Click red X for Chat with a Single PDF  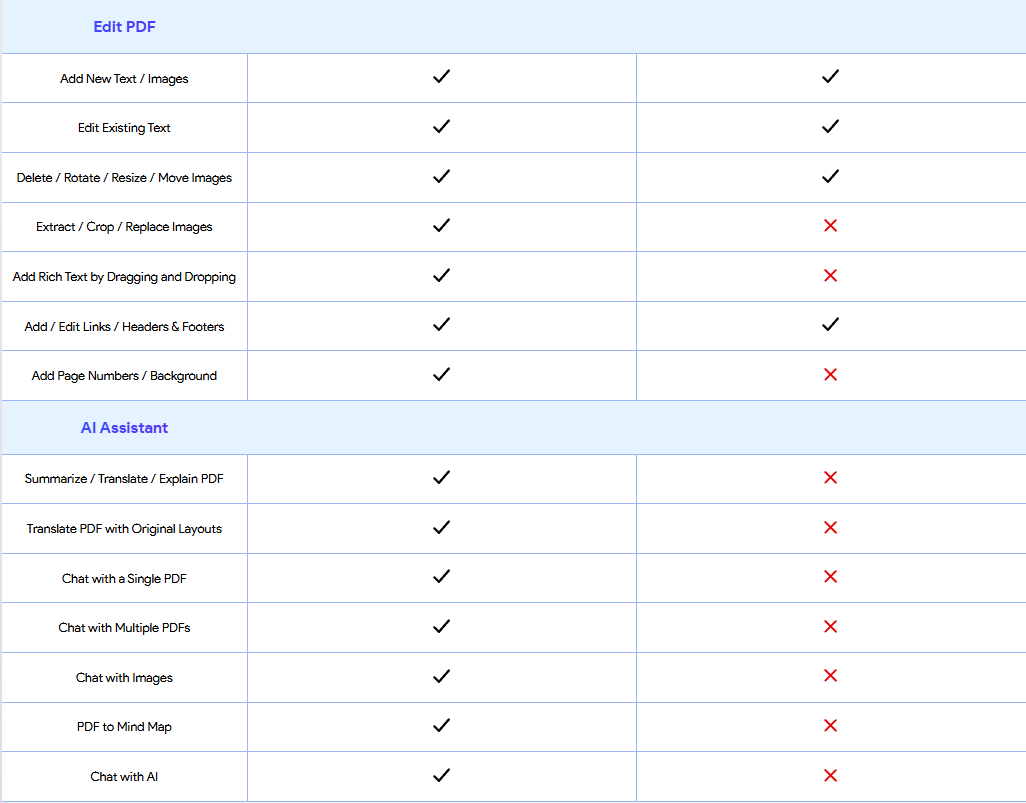click(830, 577)
